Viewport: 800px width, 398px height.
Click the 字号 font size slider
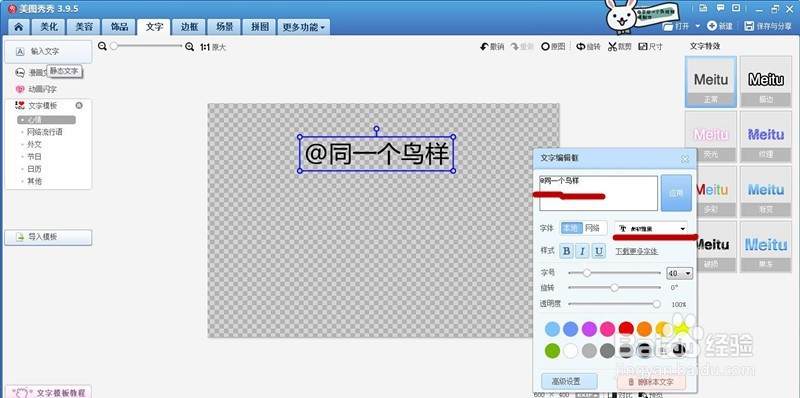(614, 273)
